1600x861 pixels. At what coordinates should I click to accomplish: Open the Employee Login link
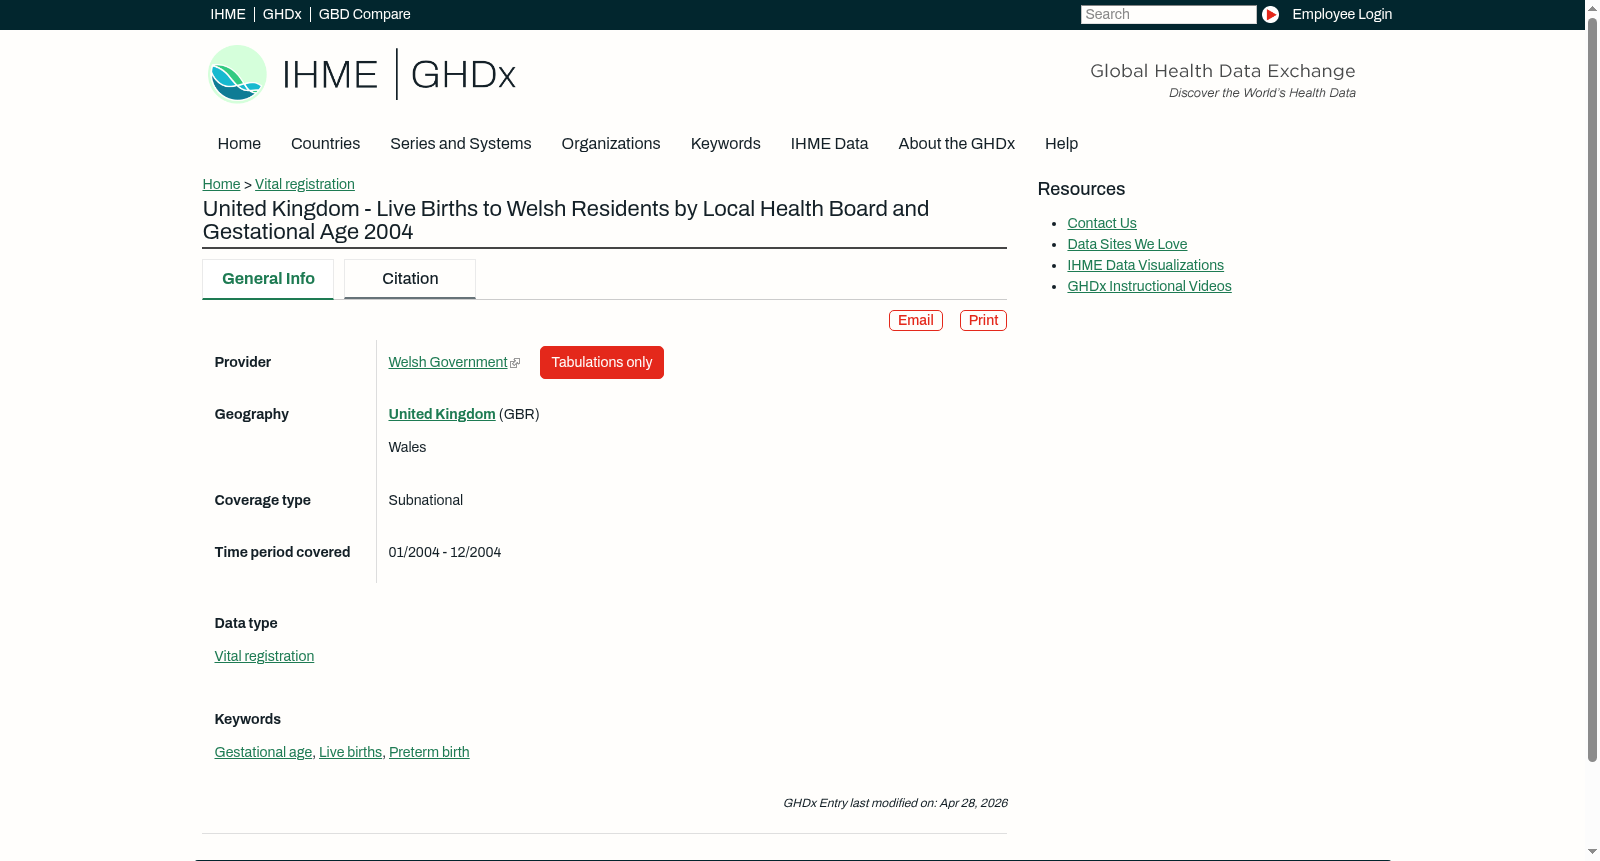pos(1342,14)
